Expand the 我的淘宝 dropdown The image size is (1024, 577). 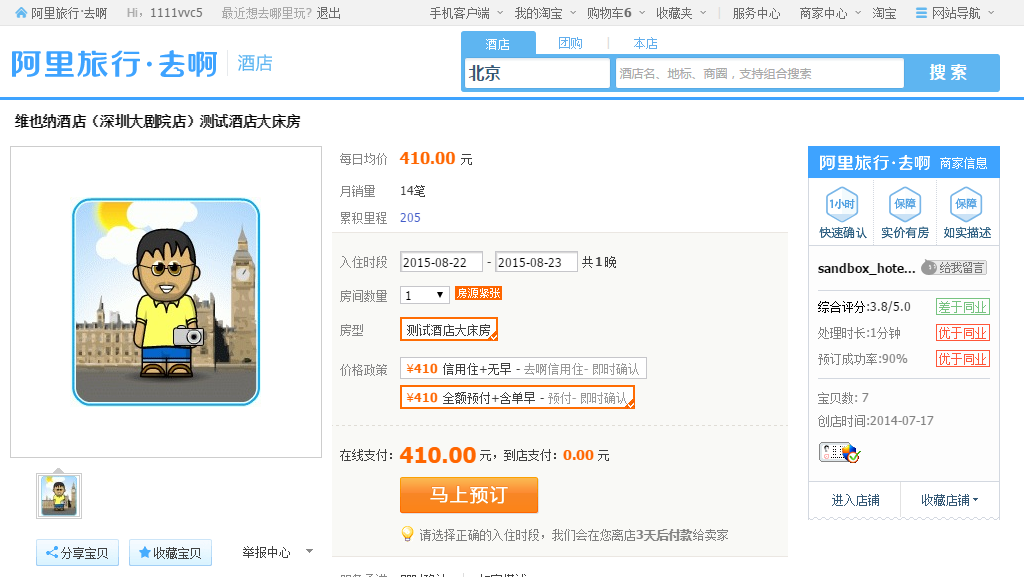point(573,12)
